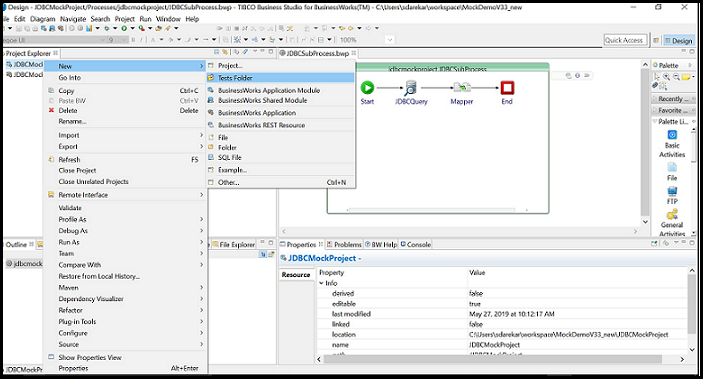Expand the Recently used palette drawer
The height and width of the screenshot is (379, 703).
(673, 99)
